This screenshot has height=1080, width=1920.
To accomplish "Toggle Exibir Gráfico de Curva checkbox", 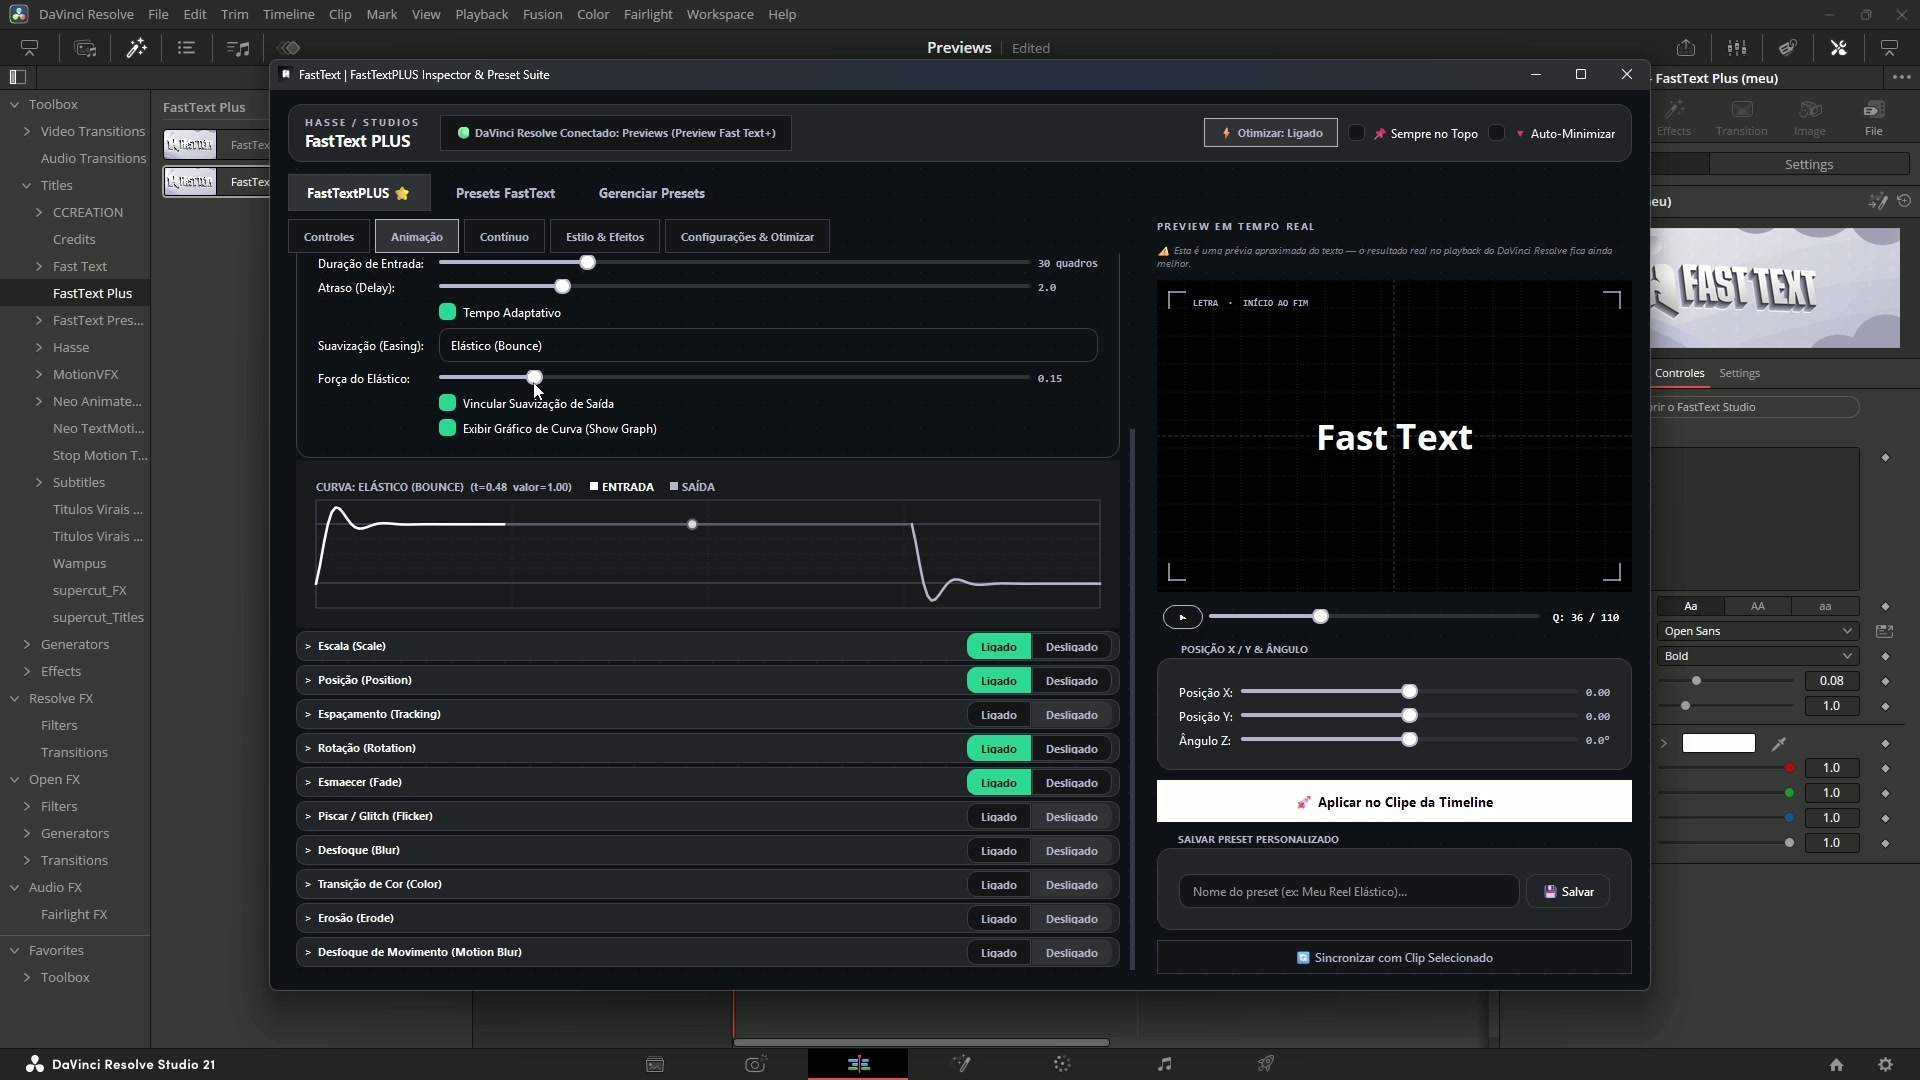I will 447,428.
